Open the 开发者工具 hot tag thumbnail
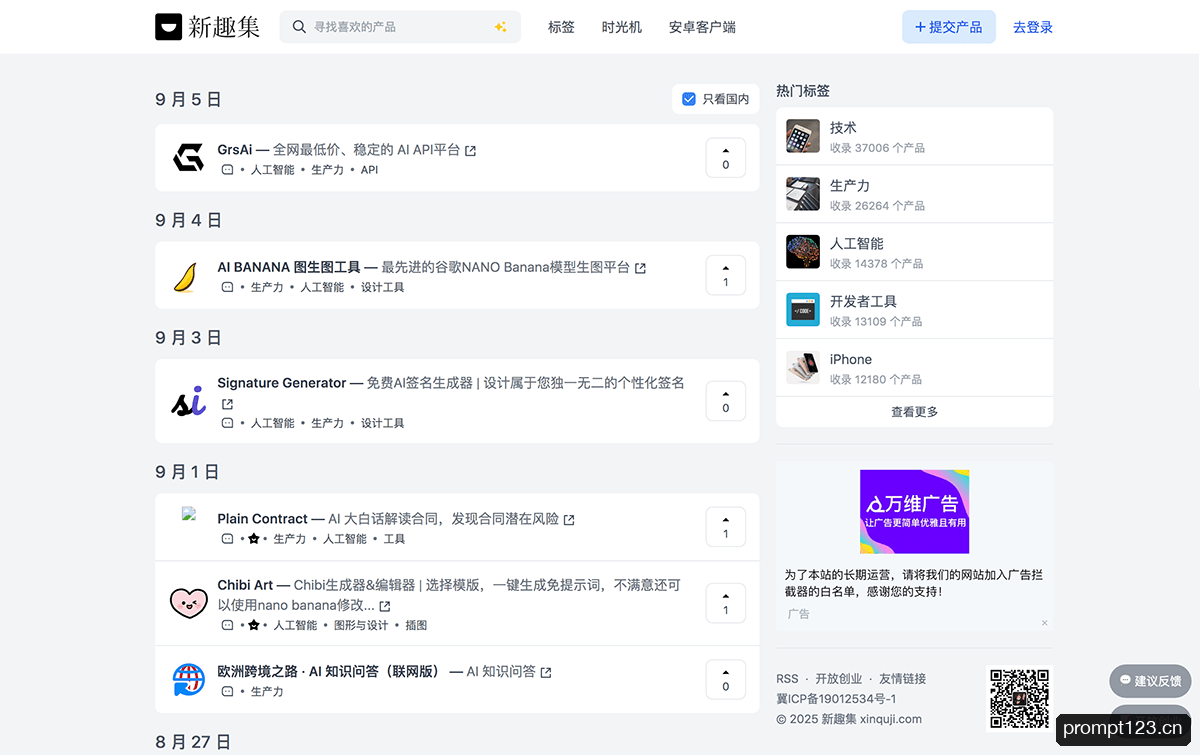This screenshot has width=1200, height=755. click(803, 310)
